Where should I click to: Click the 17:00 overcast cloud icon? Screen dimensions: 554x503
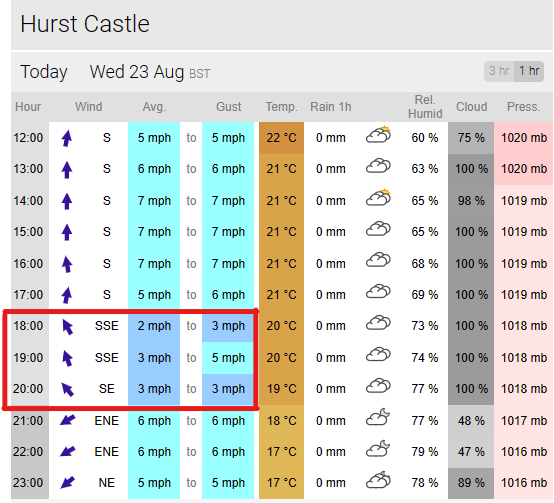click(x=378, y=291)
